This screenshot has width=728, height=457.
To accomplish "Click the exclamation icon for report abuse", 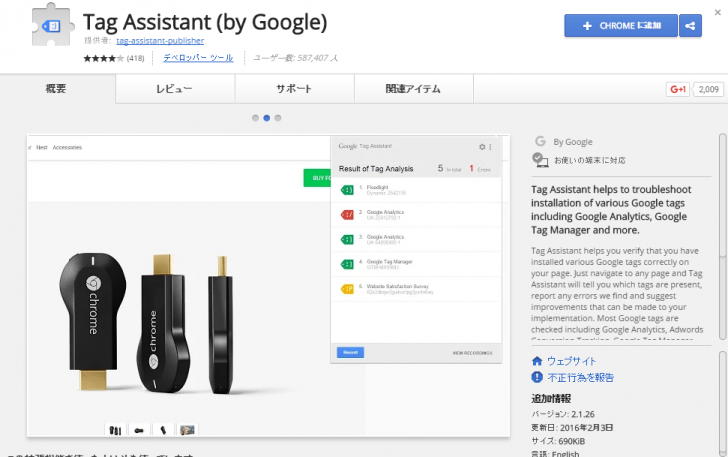I will point(537,377).
